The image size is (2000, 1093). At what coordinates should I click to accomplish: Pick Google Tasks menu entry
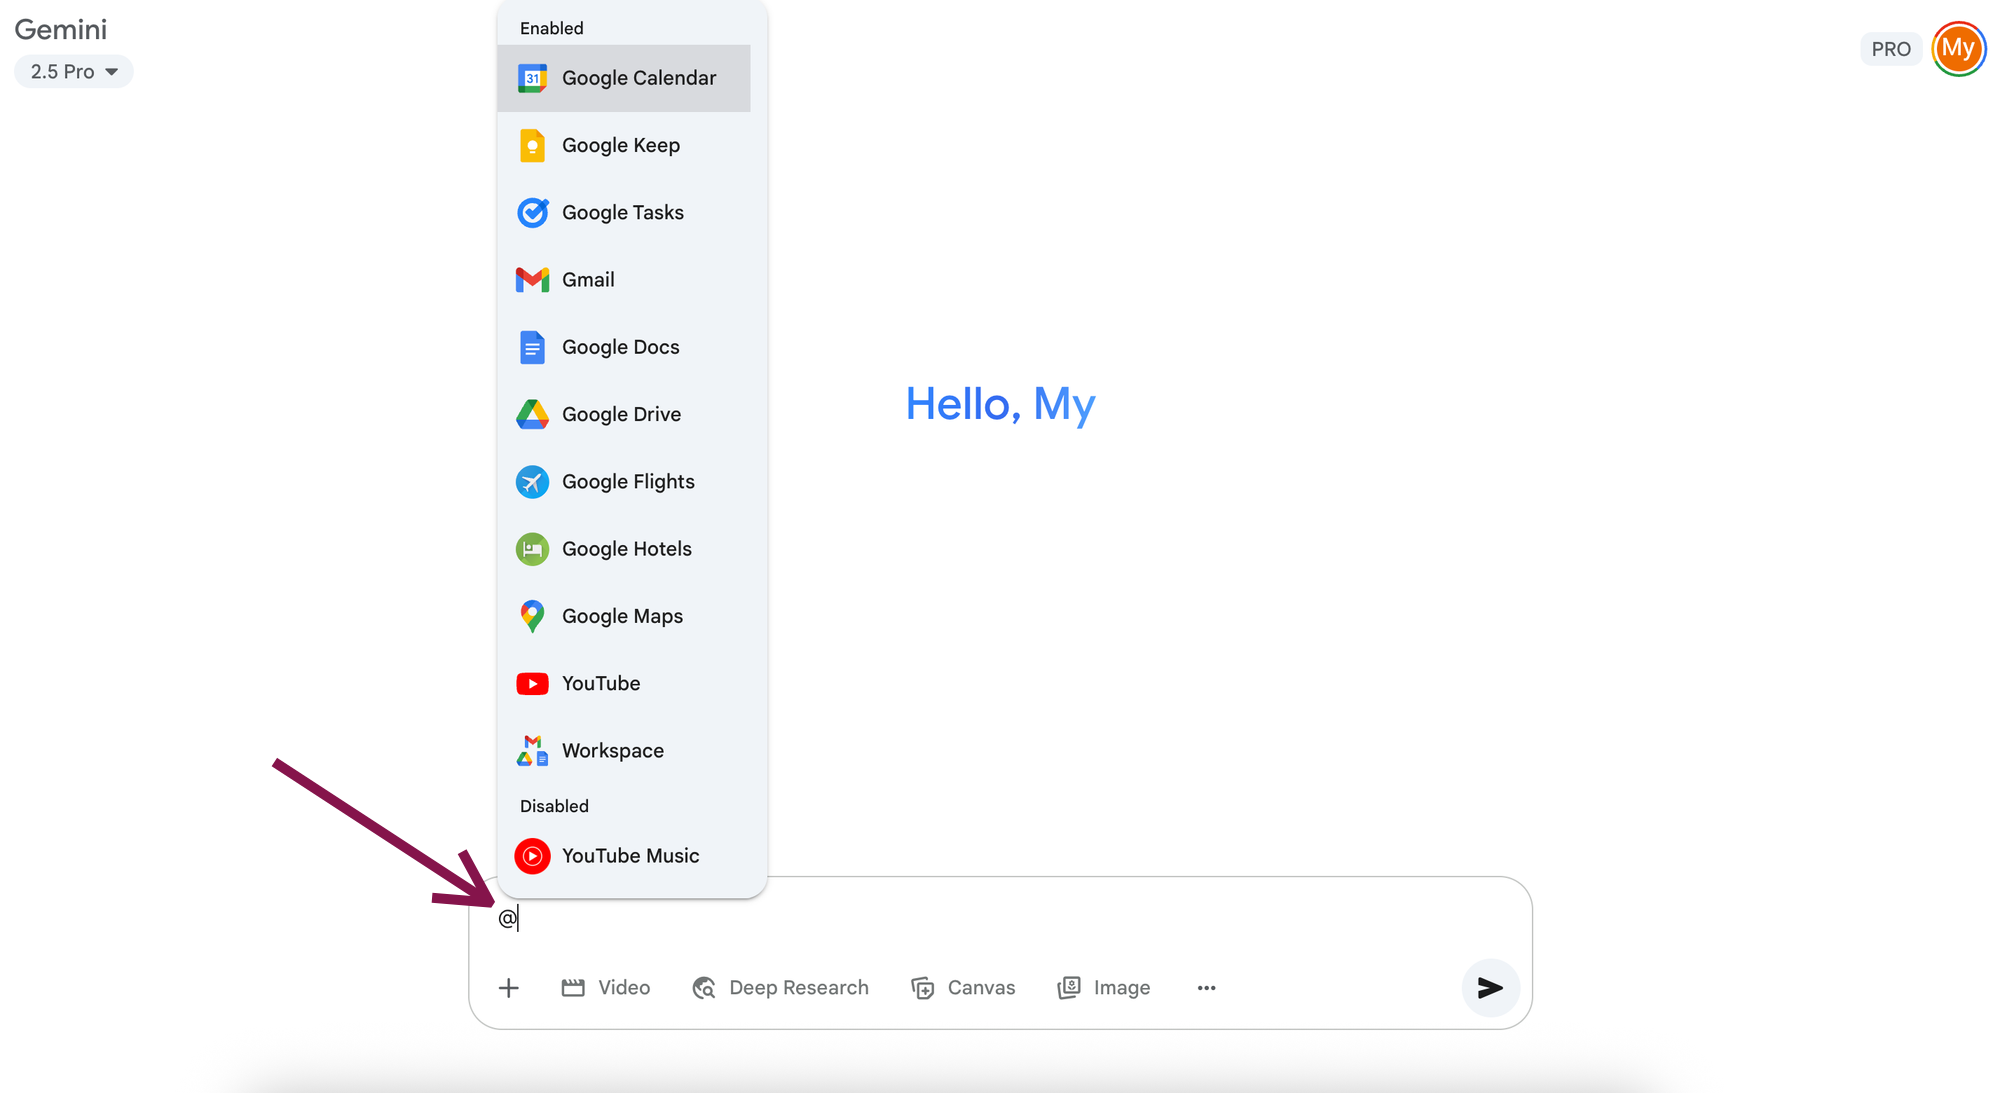624,212
